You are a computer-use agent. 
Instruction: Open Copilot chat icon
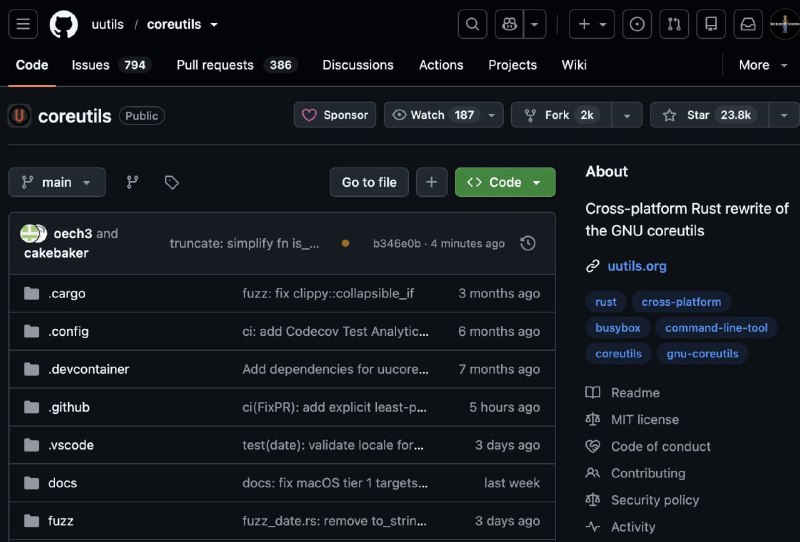coord(509,24)
